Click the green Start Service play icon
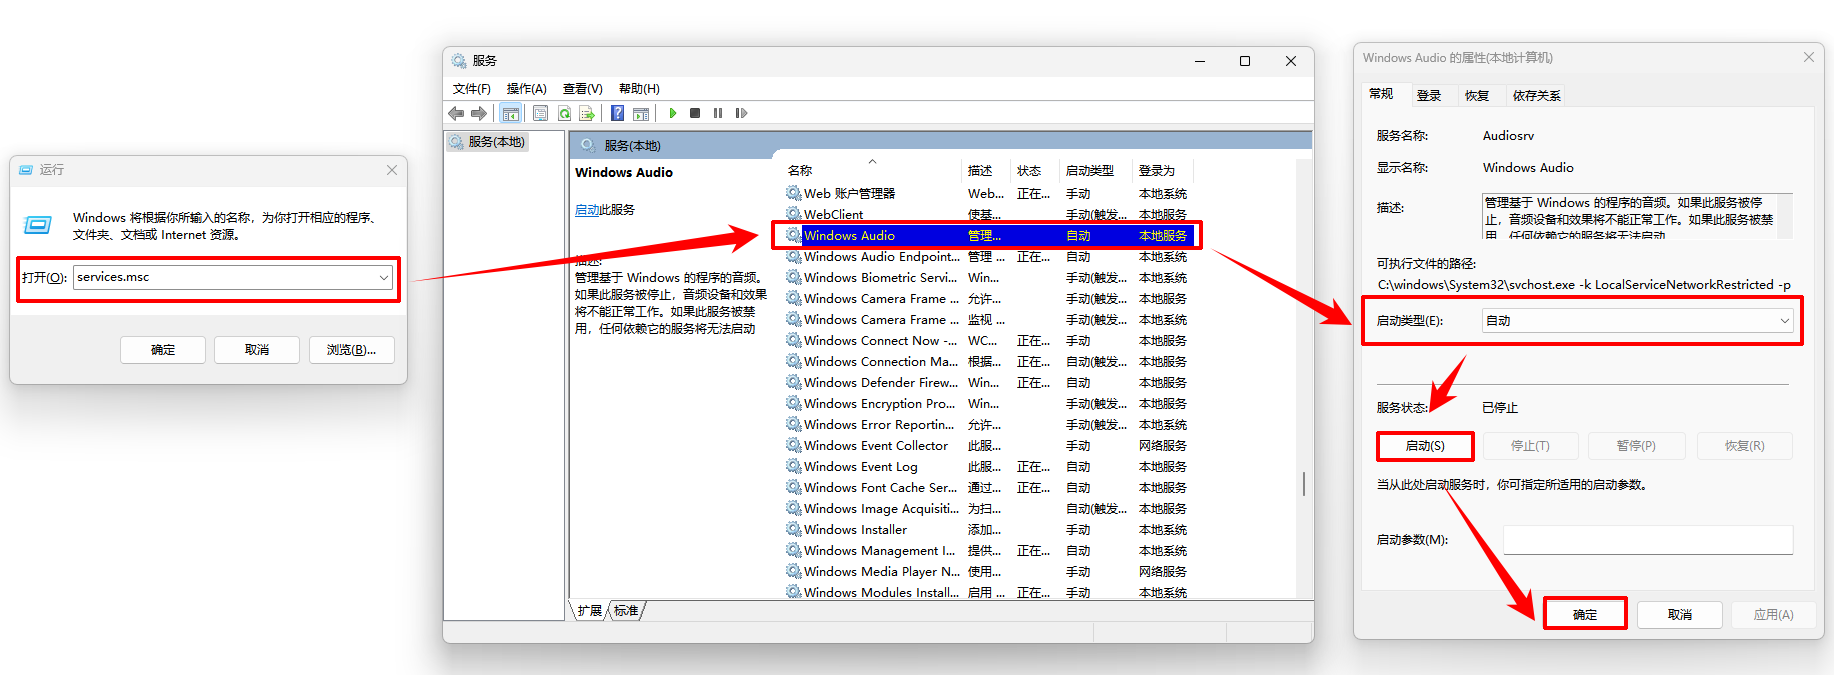This screenshot has width=1834, height=675. click(x=673, y=113)
